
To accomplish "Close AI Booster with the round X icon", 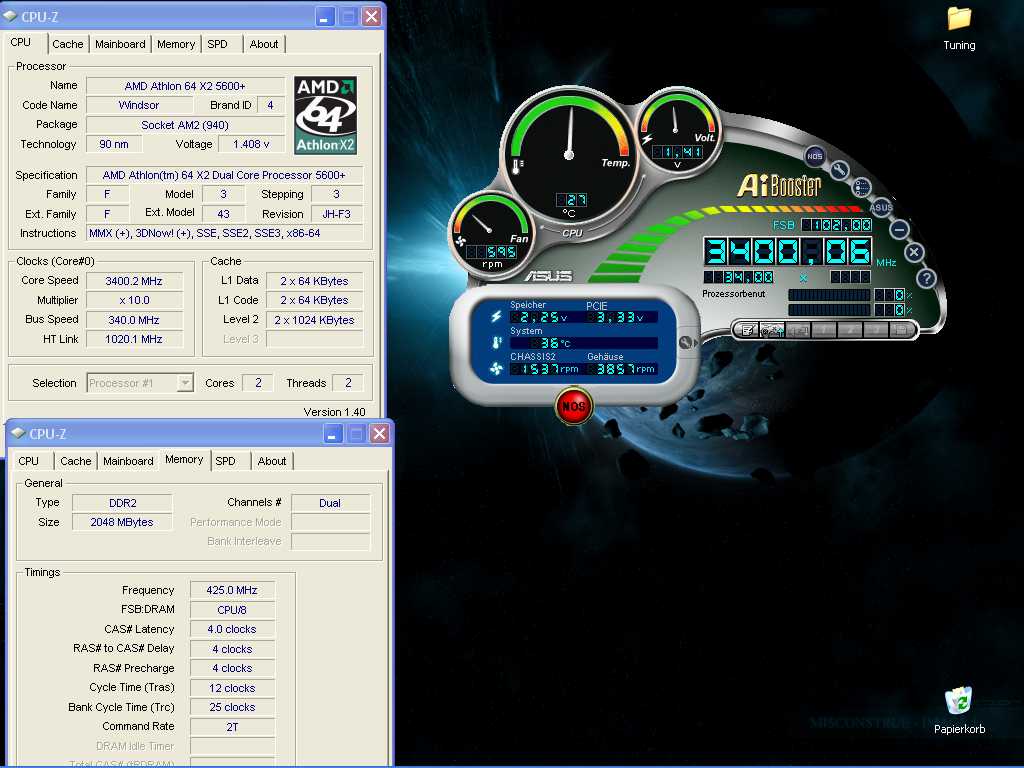I will [x=914, y=252].
